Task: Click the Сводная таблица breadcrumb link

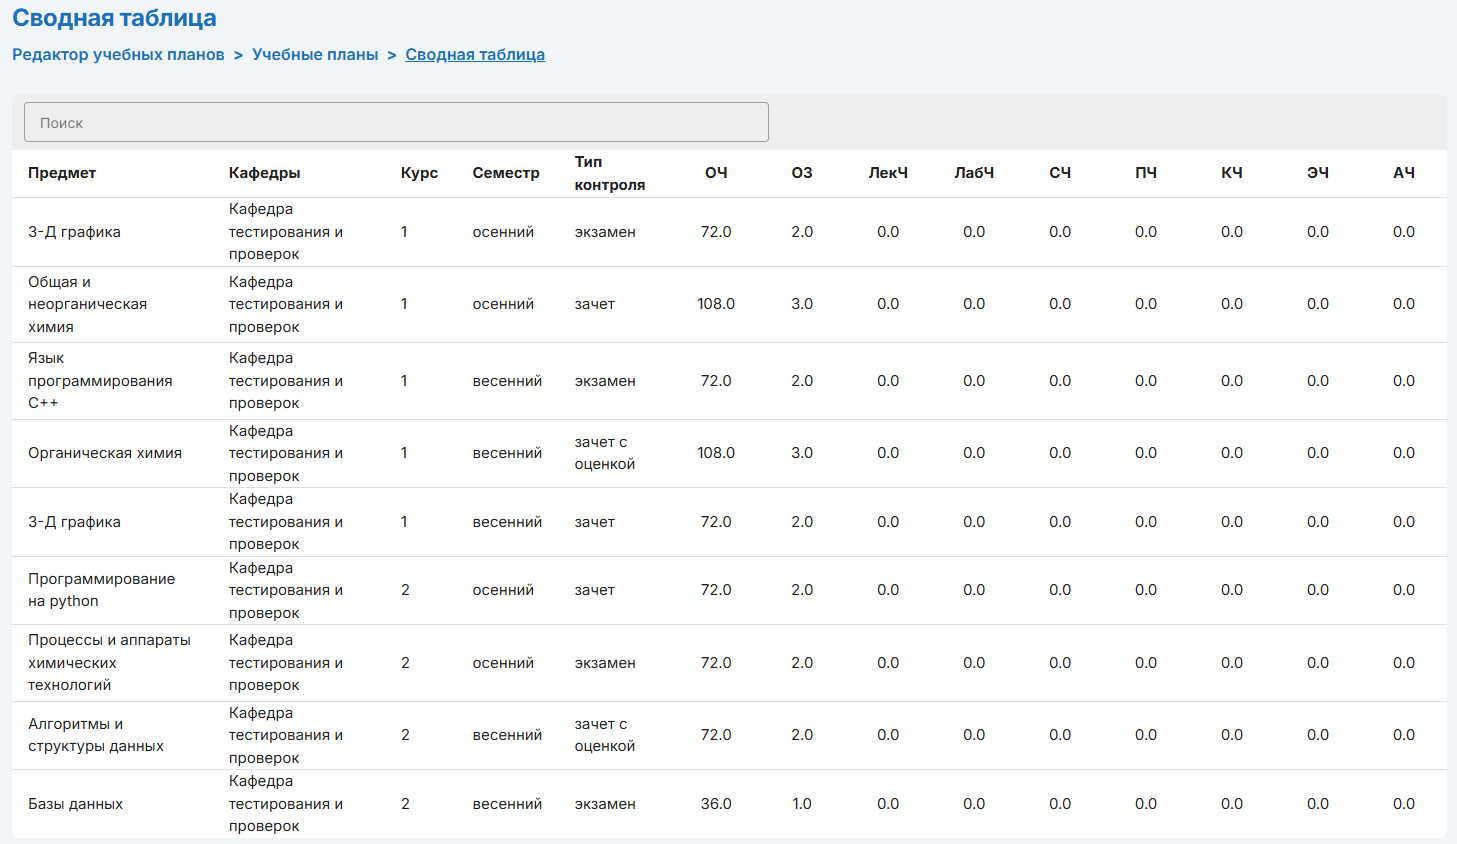Action: (475, 54)
